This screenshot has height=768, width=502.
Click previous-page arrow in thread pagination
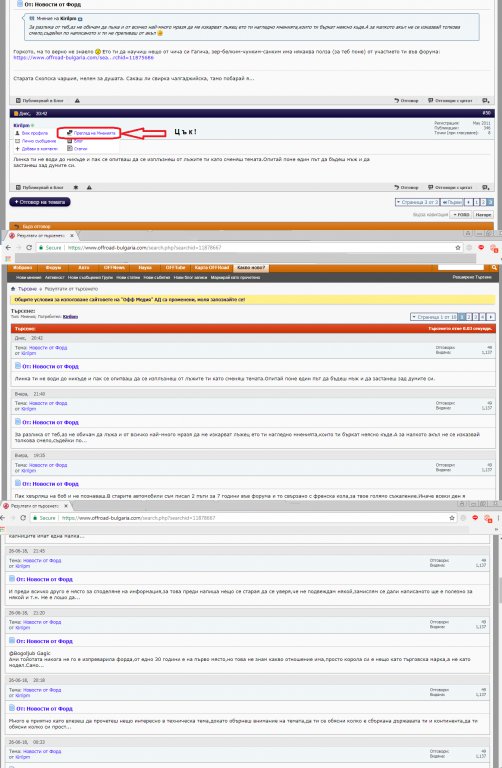point(468,202)
